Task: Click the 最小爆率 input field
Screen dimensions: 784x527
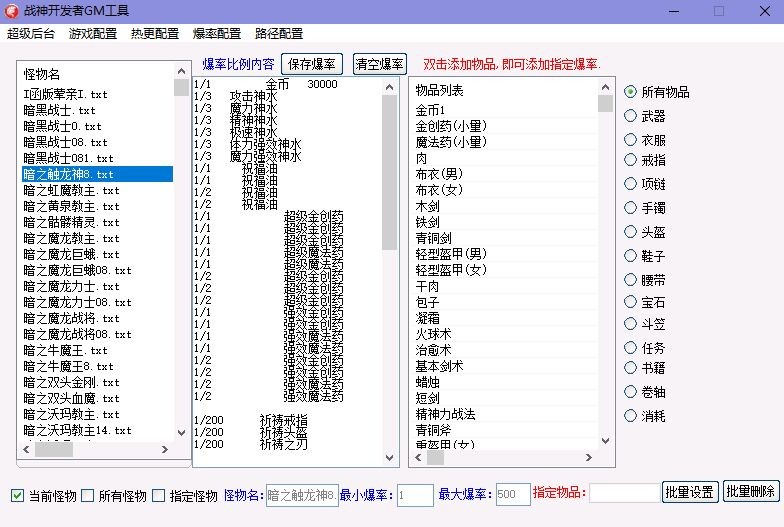Action: (x=415, y=495)
